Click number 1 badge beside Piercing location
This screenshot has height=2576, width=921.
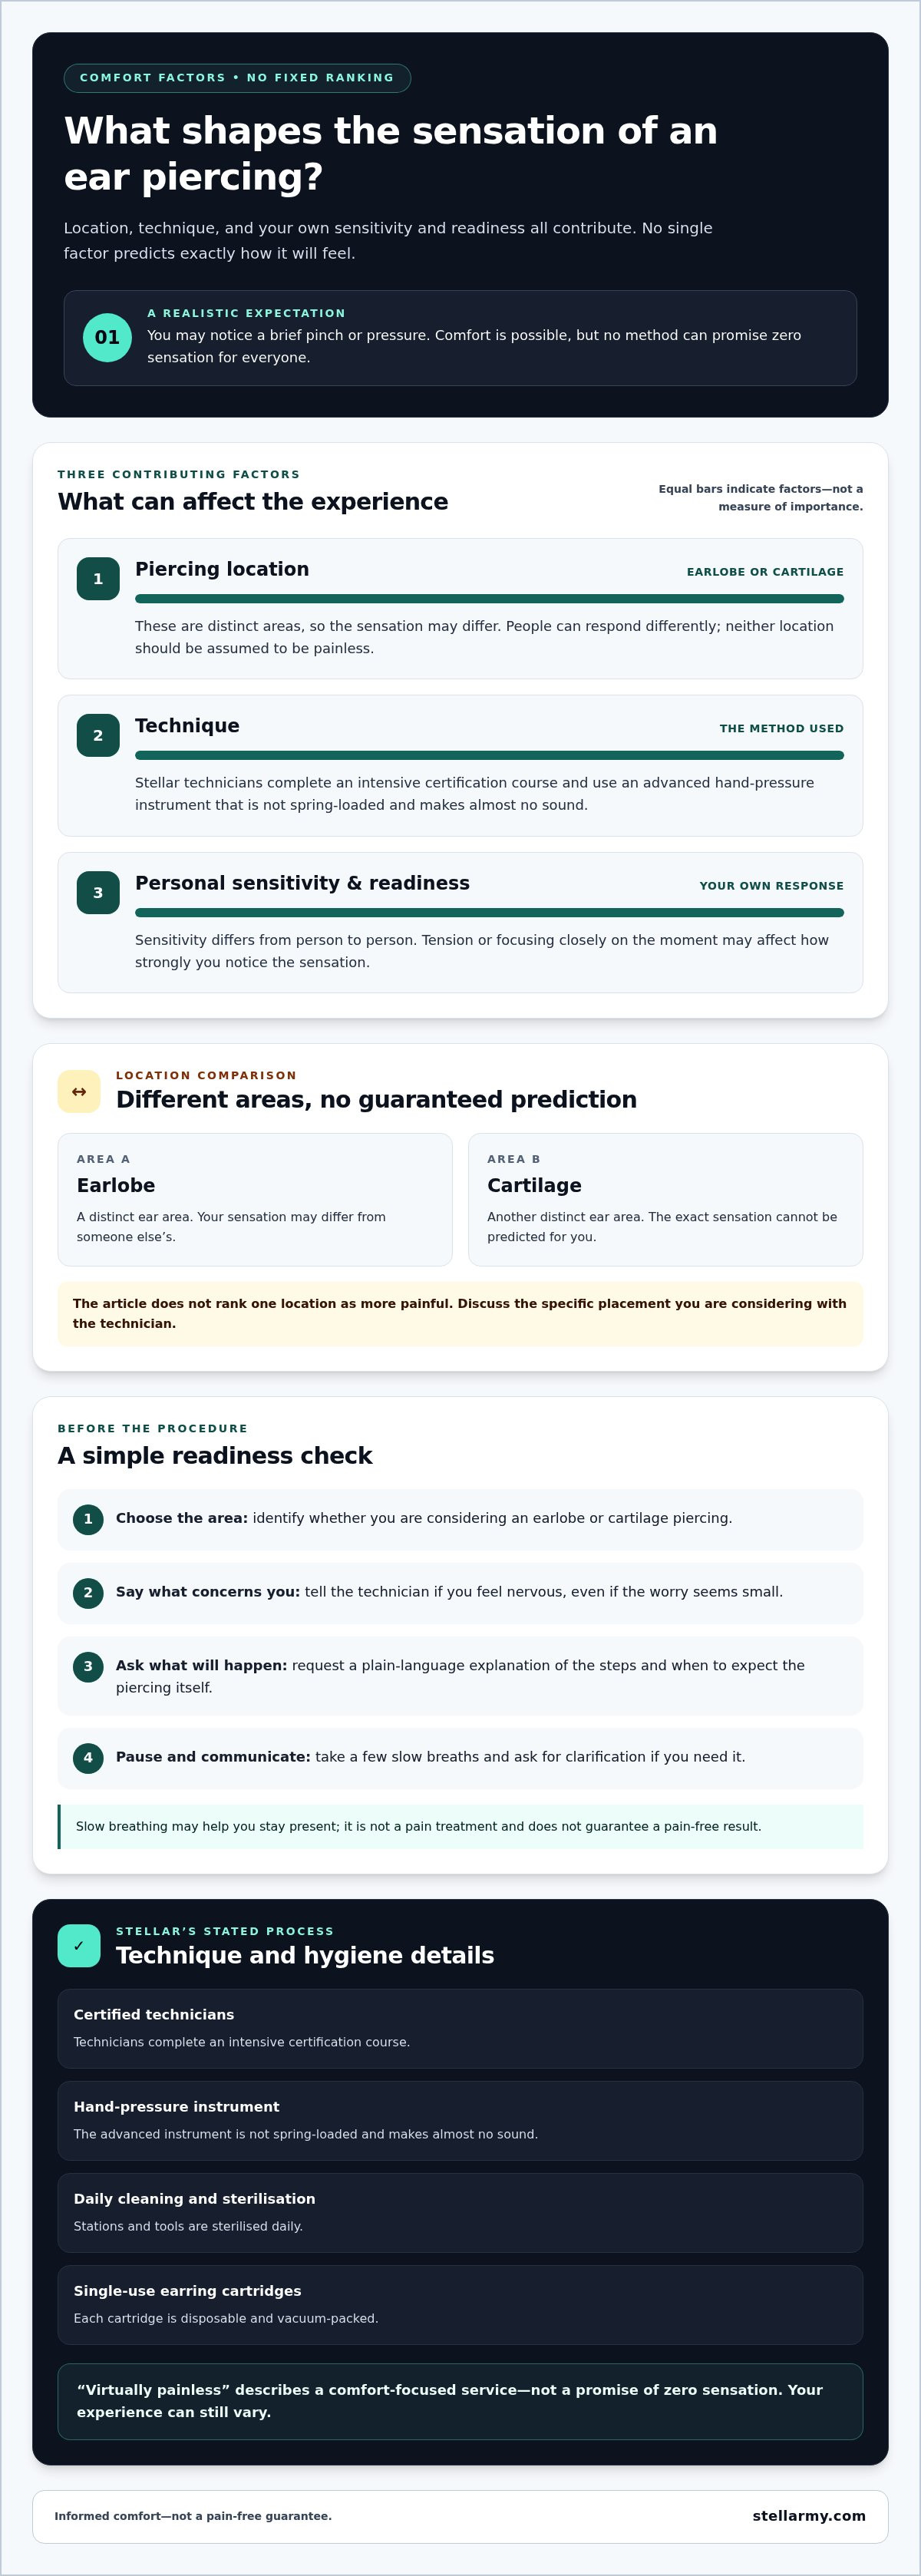pyautogui.click(x=98, y=579)
